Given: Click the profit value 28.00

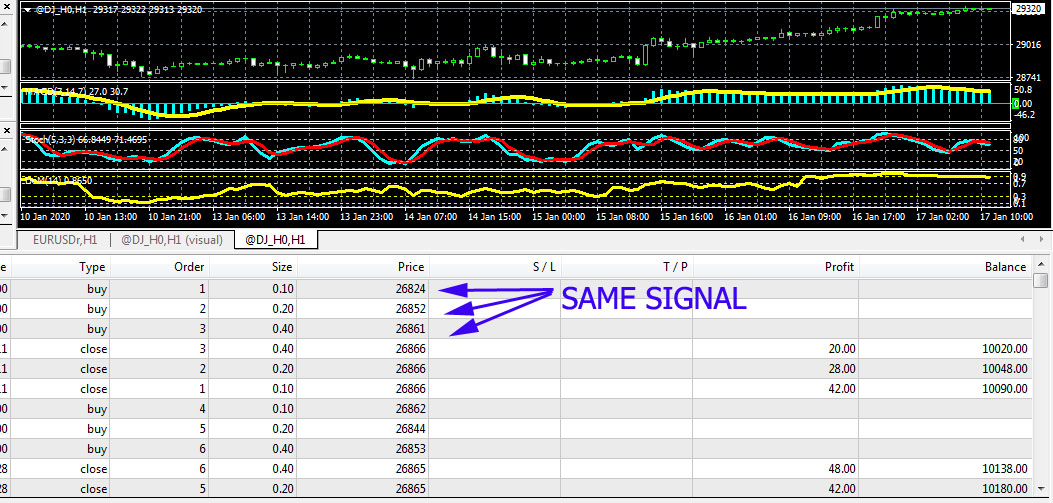Looking at the screenshot, I should [x=842, y=369].
